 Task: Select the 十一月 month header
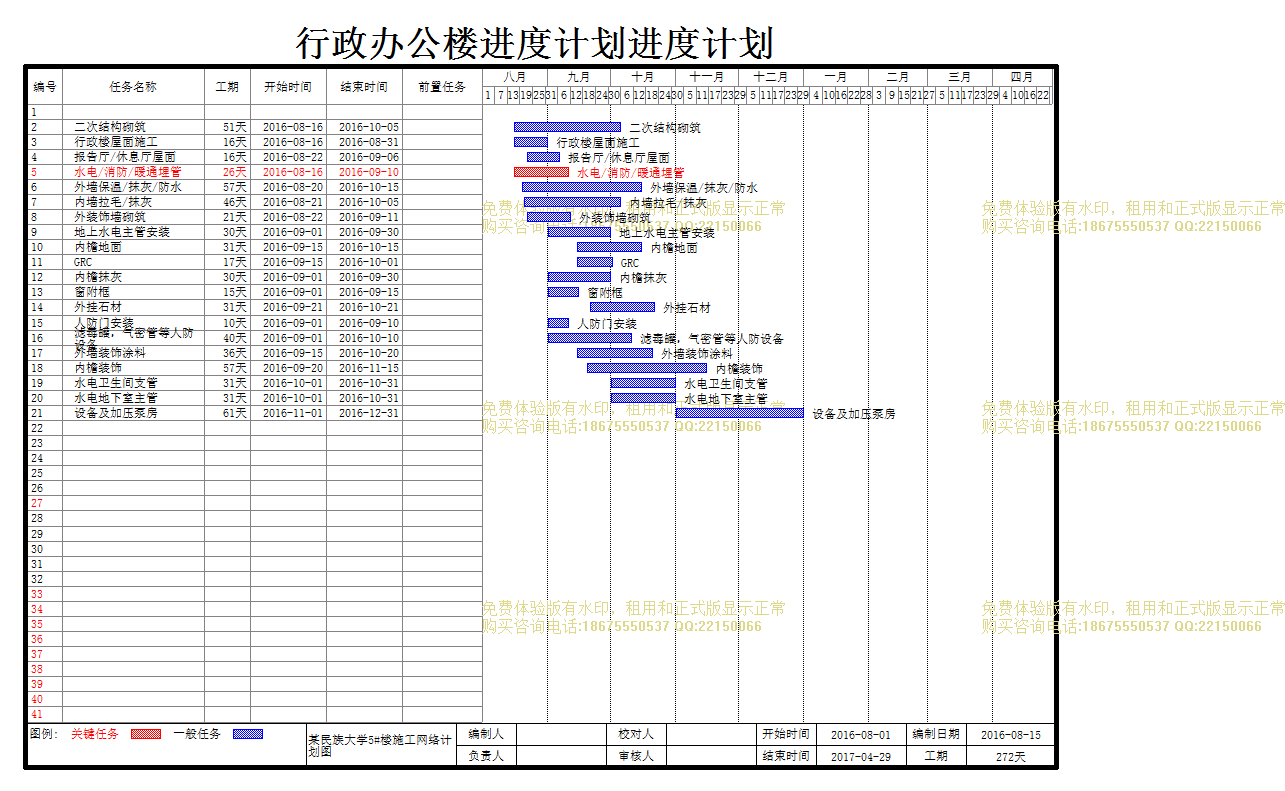pos(707,77)
